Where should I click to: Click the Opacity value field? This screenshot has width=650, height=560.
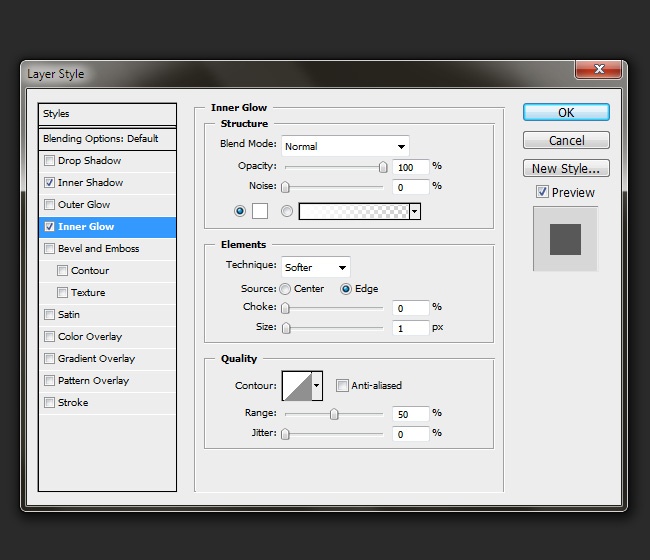click(410, 167)
